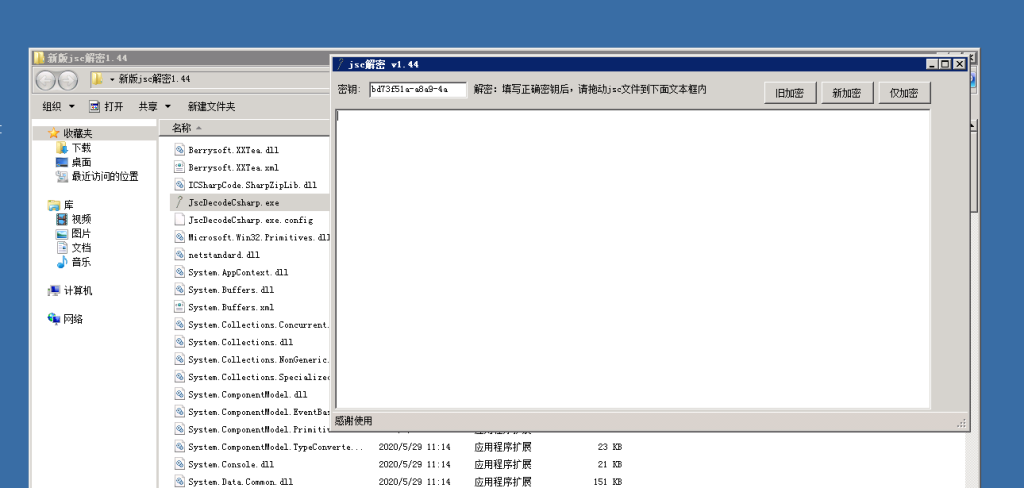Click the JscDecodeCsharp.exe.config file icon
This screenshot has width=1024, height=488.
(x=180, y=220)
